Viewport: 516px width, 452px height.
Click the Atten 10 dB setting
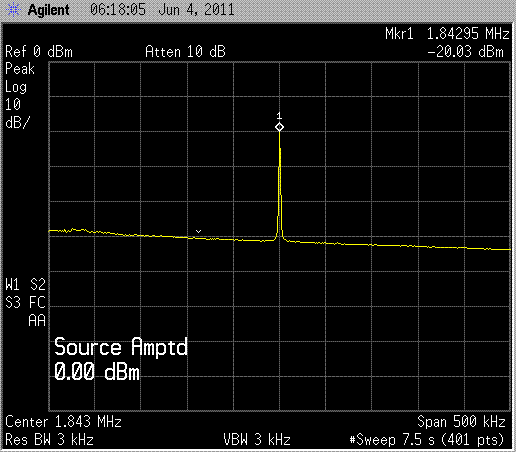(x=185, y=52)
